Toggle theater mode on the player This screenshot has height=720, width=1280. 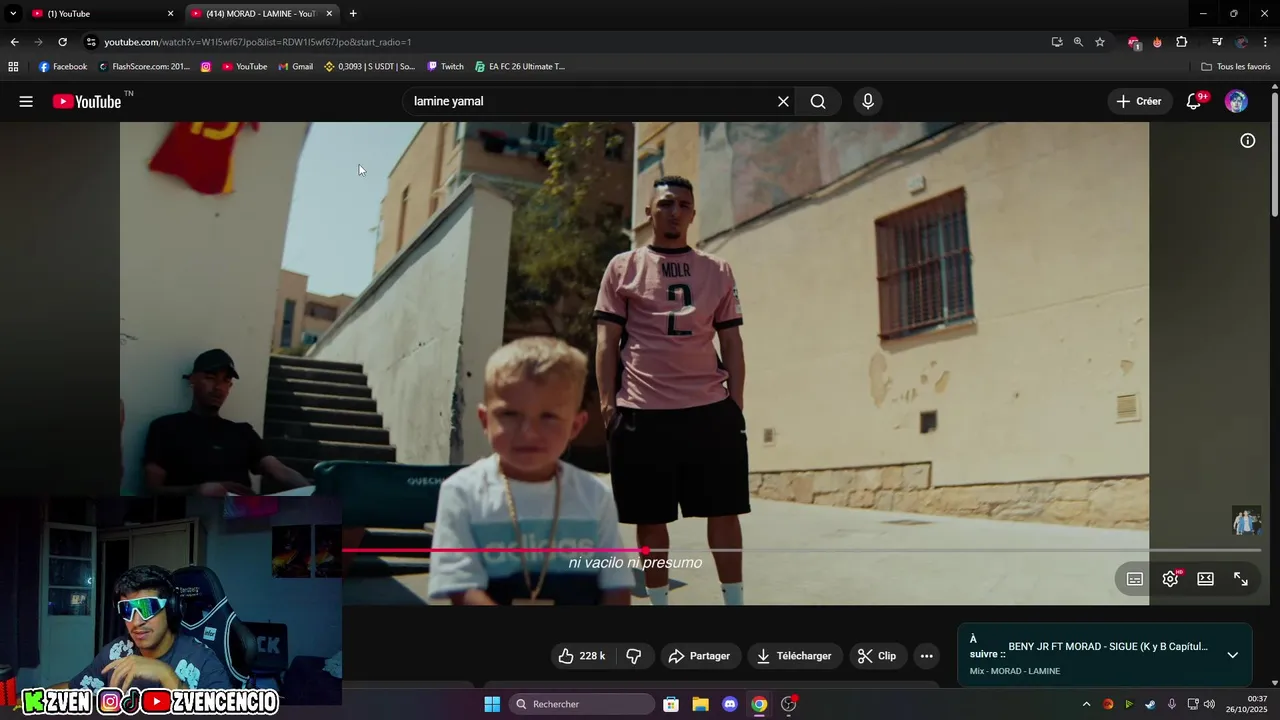[x=1206, y=579]
